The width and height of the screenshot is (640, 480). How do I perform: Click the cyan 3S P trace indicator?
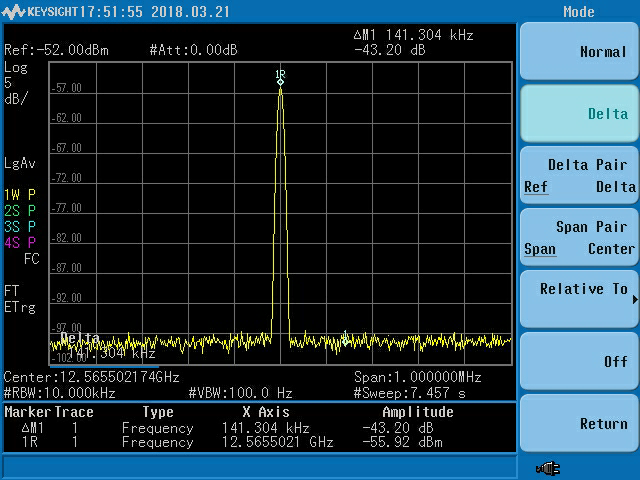pyautogui.click(x=20, y=227)
